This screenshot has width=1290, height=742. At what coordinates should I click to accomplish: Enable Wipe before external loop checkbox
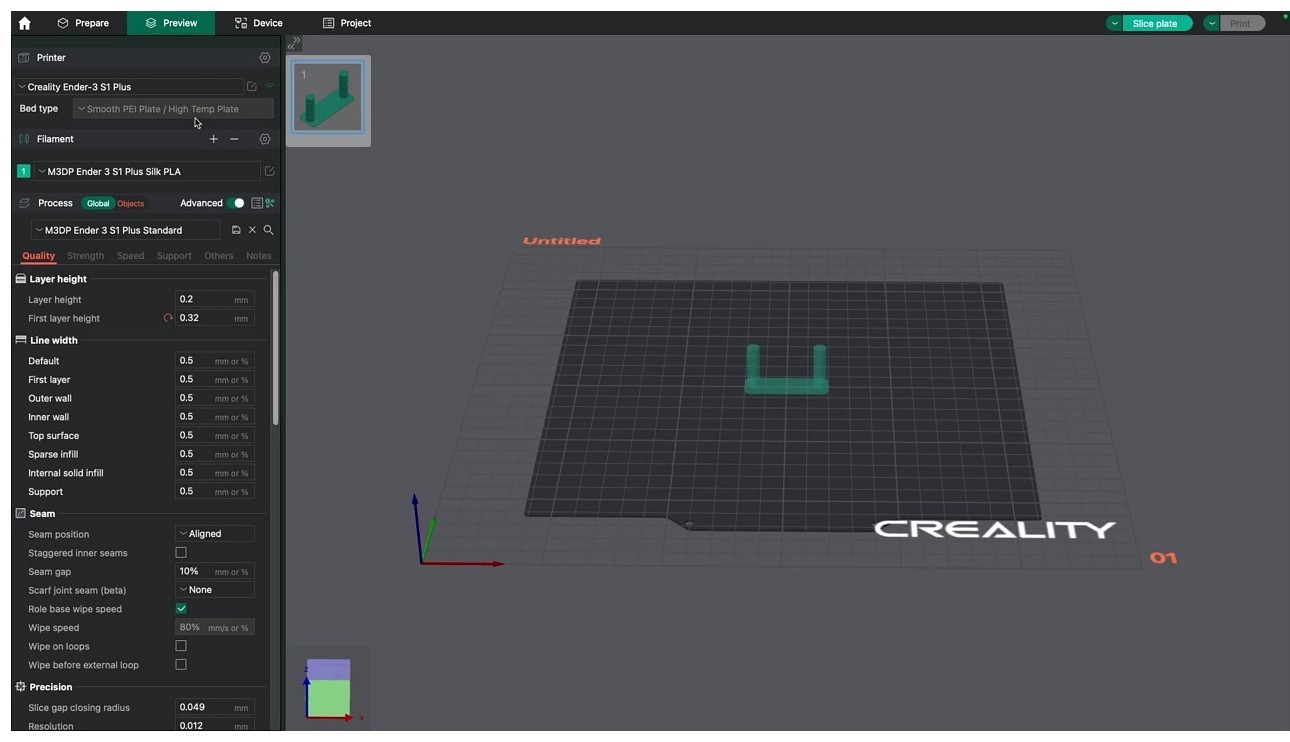(181, 664)
